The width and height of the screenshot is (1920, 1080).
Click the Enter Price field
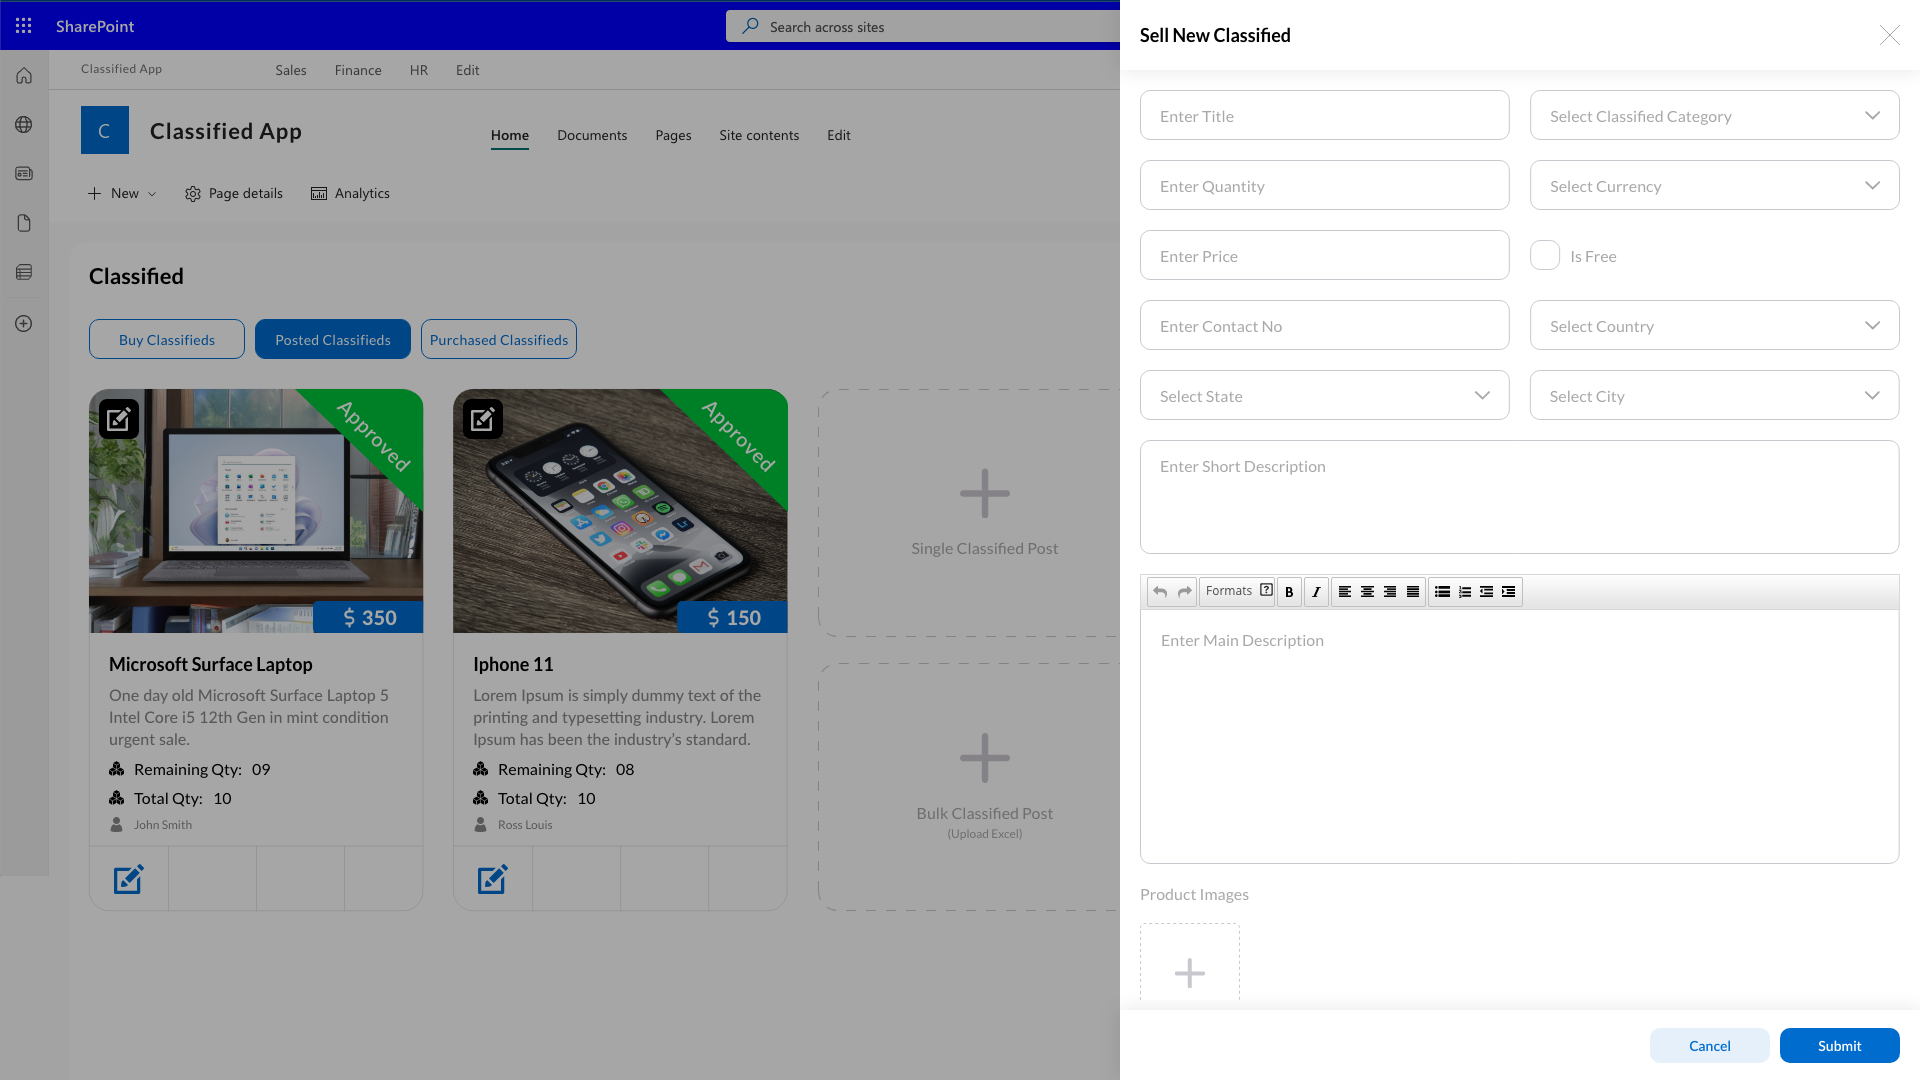coord(1325,255)
